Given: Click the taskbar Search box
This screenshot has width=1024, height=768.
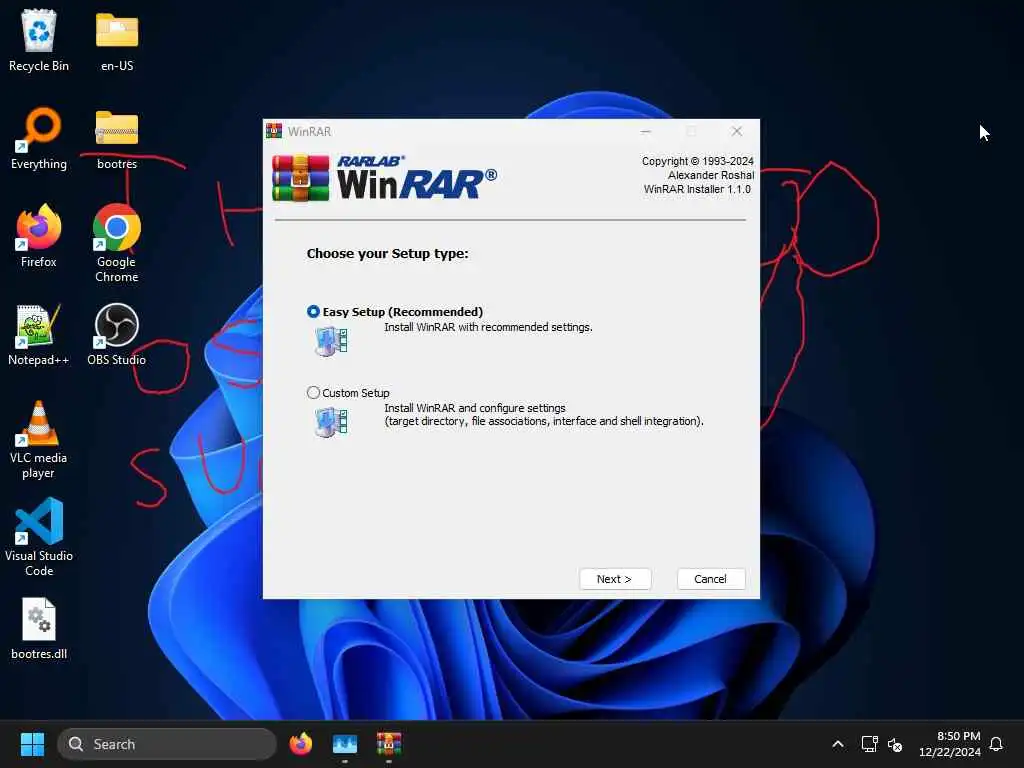Looking at the screenshot, I should [167, 744].
